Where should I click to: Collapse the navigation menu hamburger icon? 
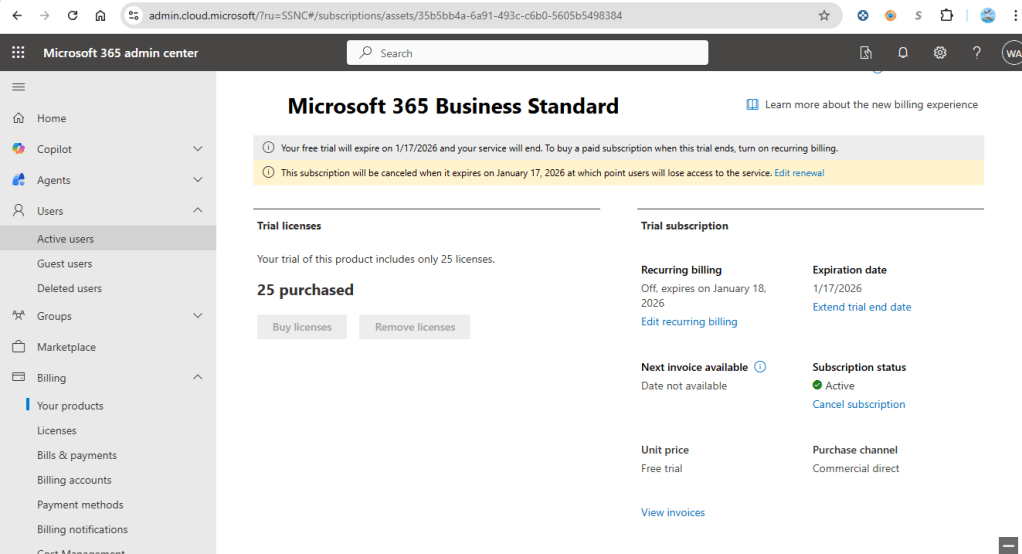pos(18,87)
